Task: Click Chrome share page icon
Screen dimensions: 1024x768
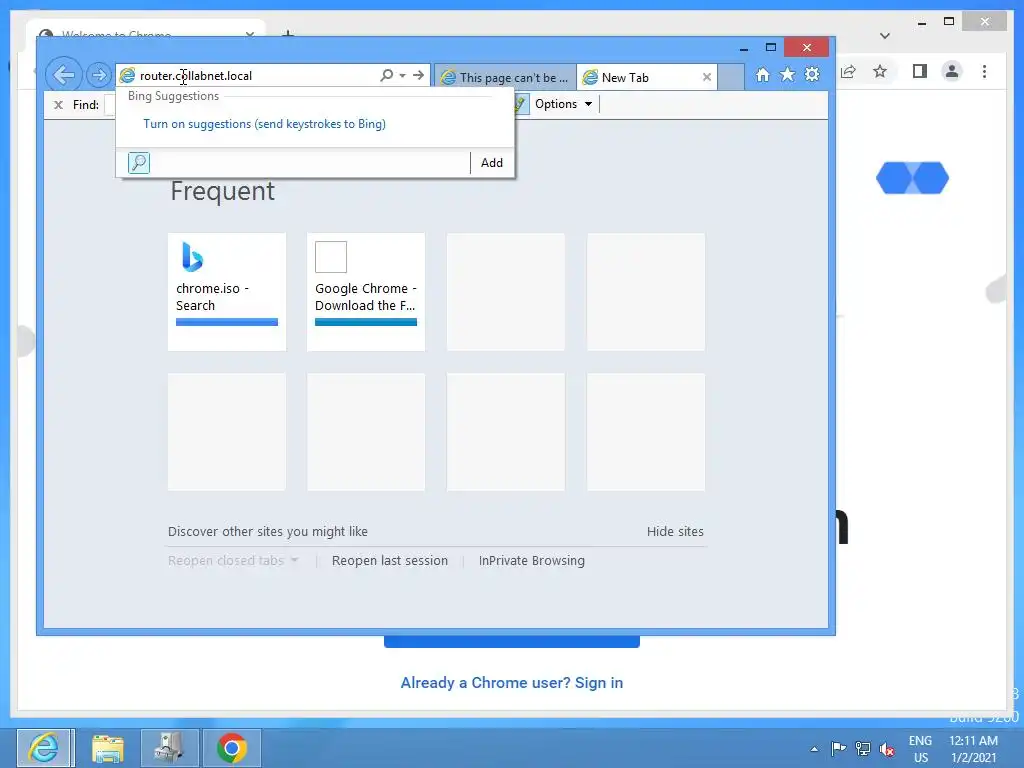Action: click(x=848, y=71)
